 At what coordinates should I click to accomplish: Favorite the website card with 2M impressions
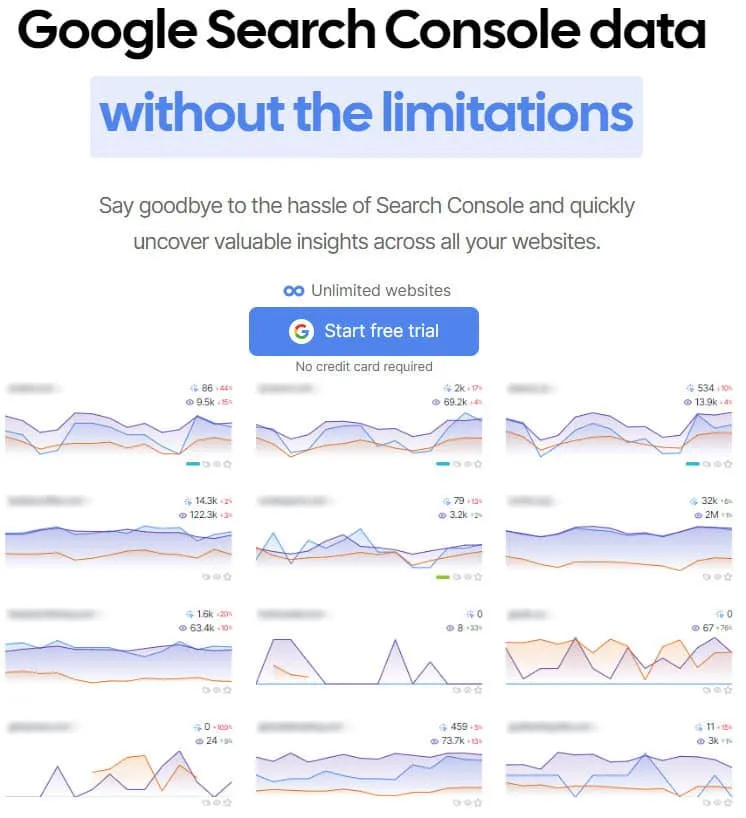[727, 575]
